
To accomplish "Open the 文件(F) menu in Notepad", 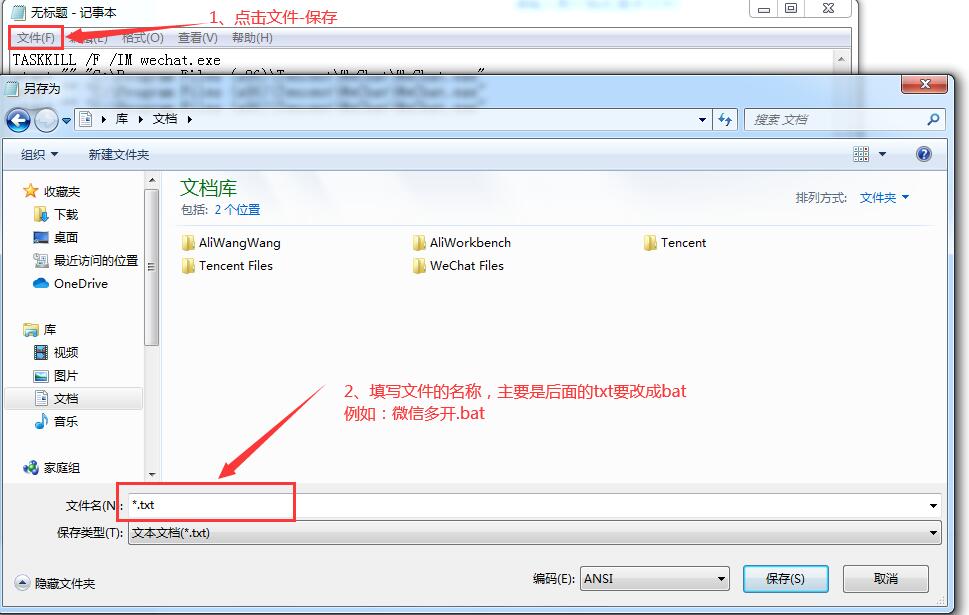I will tap(36, 38).
